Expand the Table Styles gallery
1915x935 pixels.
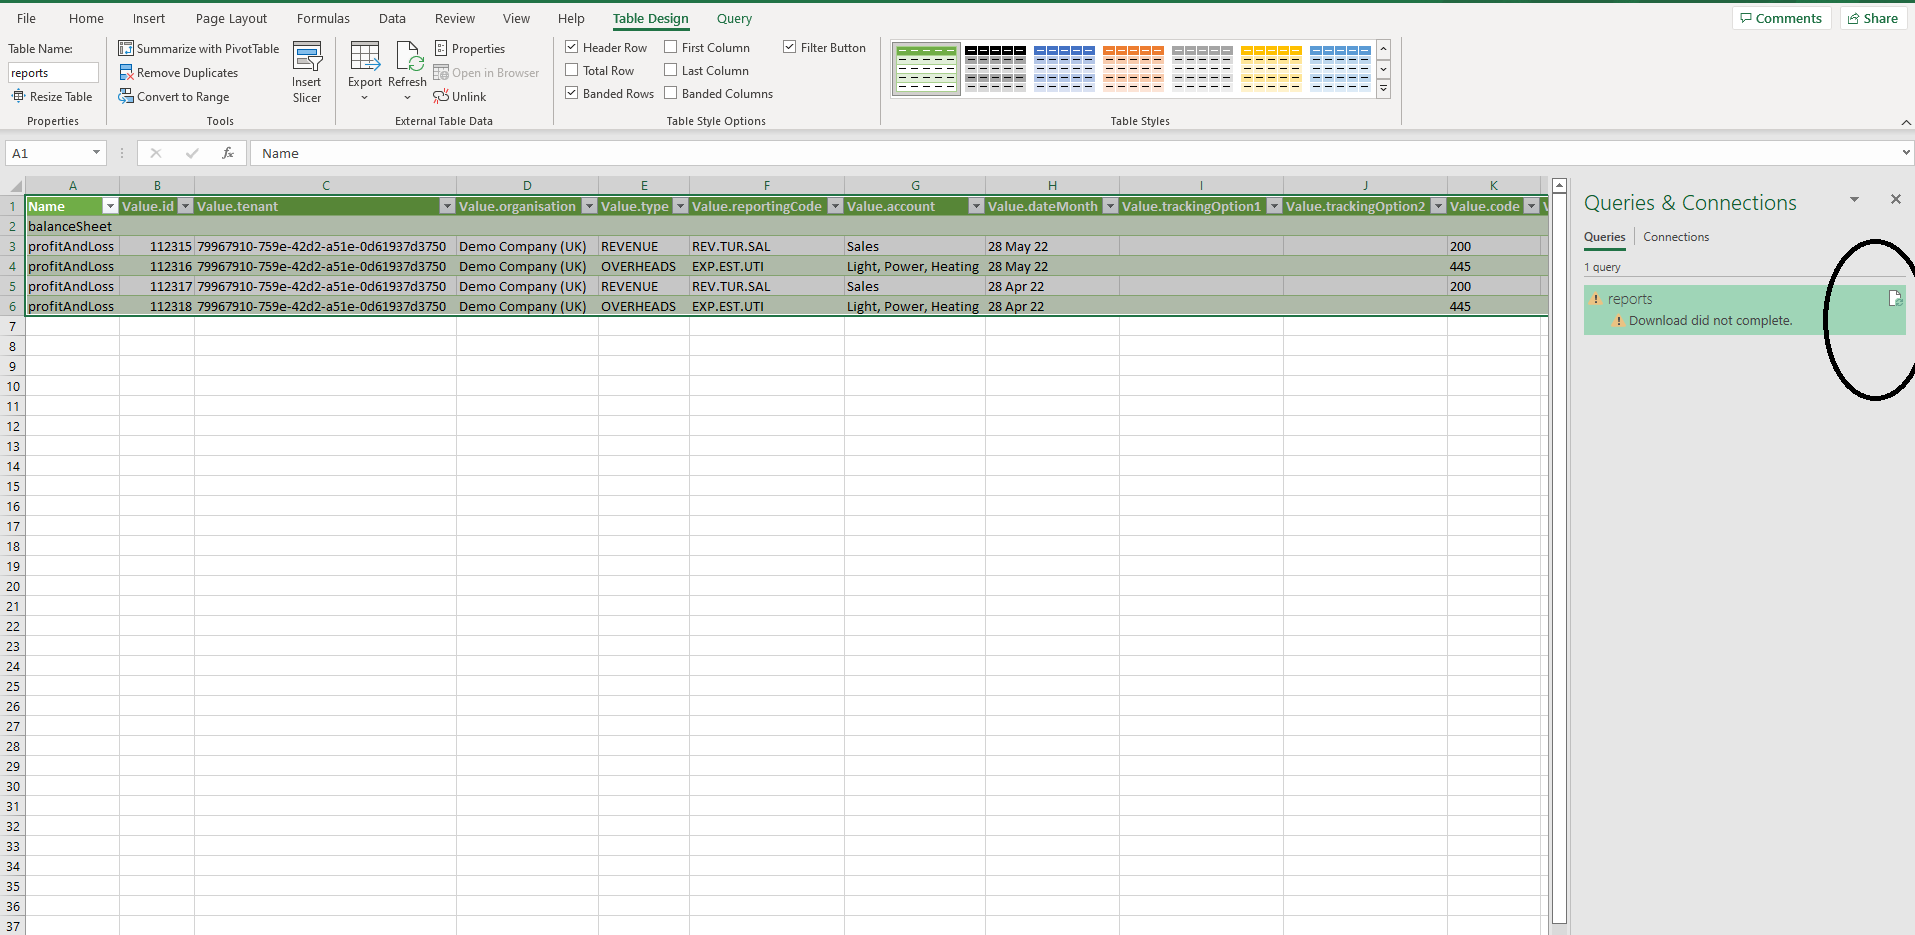1383,89
